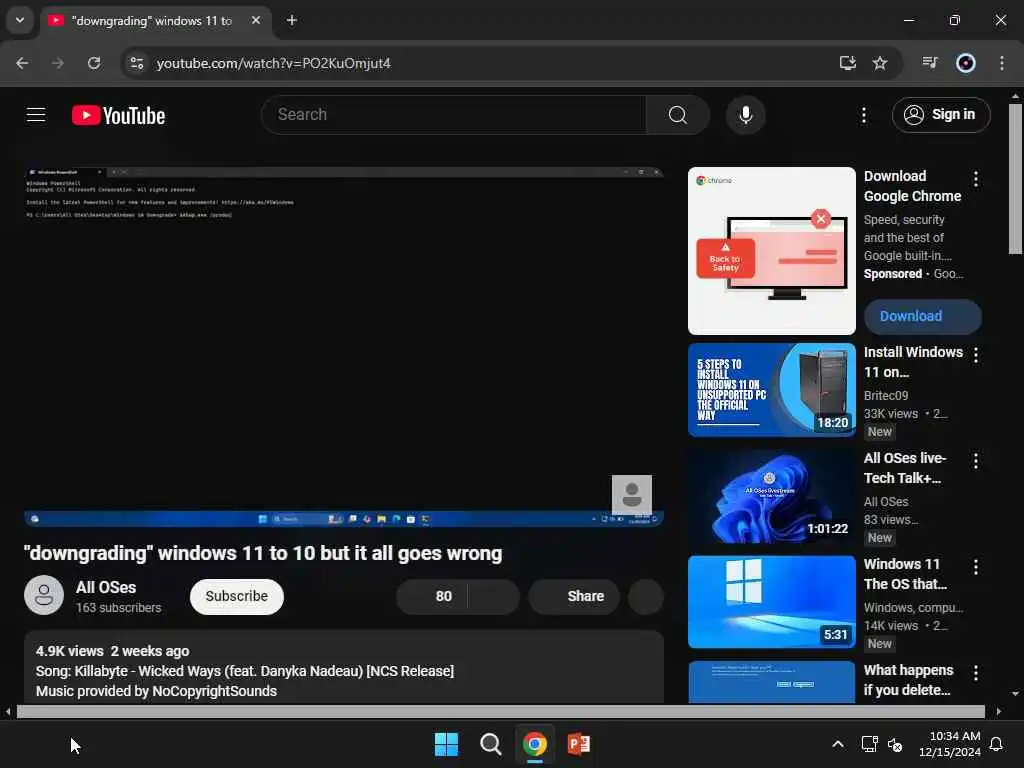Like the video showing 80 likes
Image resolution: width=1024 pixels, height=768 pixels.
coord(432,596)
